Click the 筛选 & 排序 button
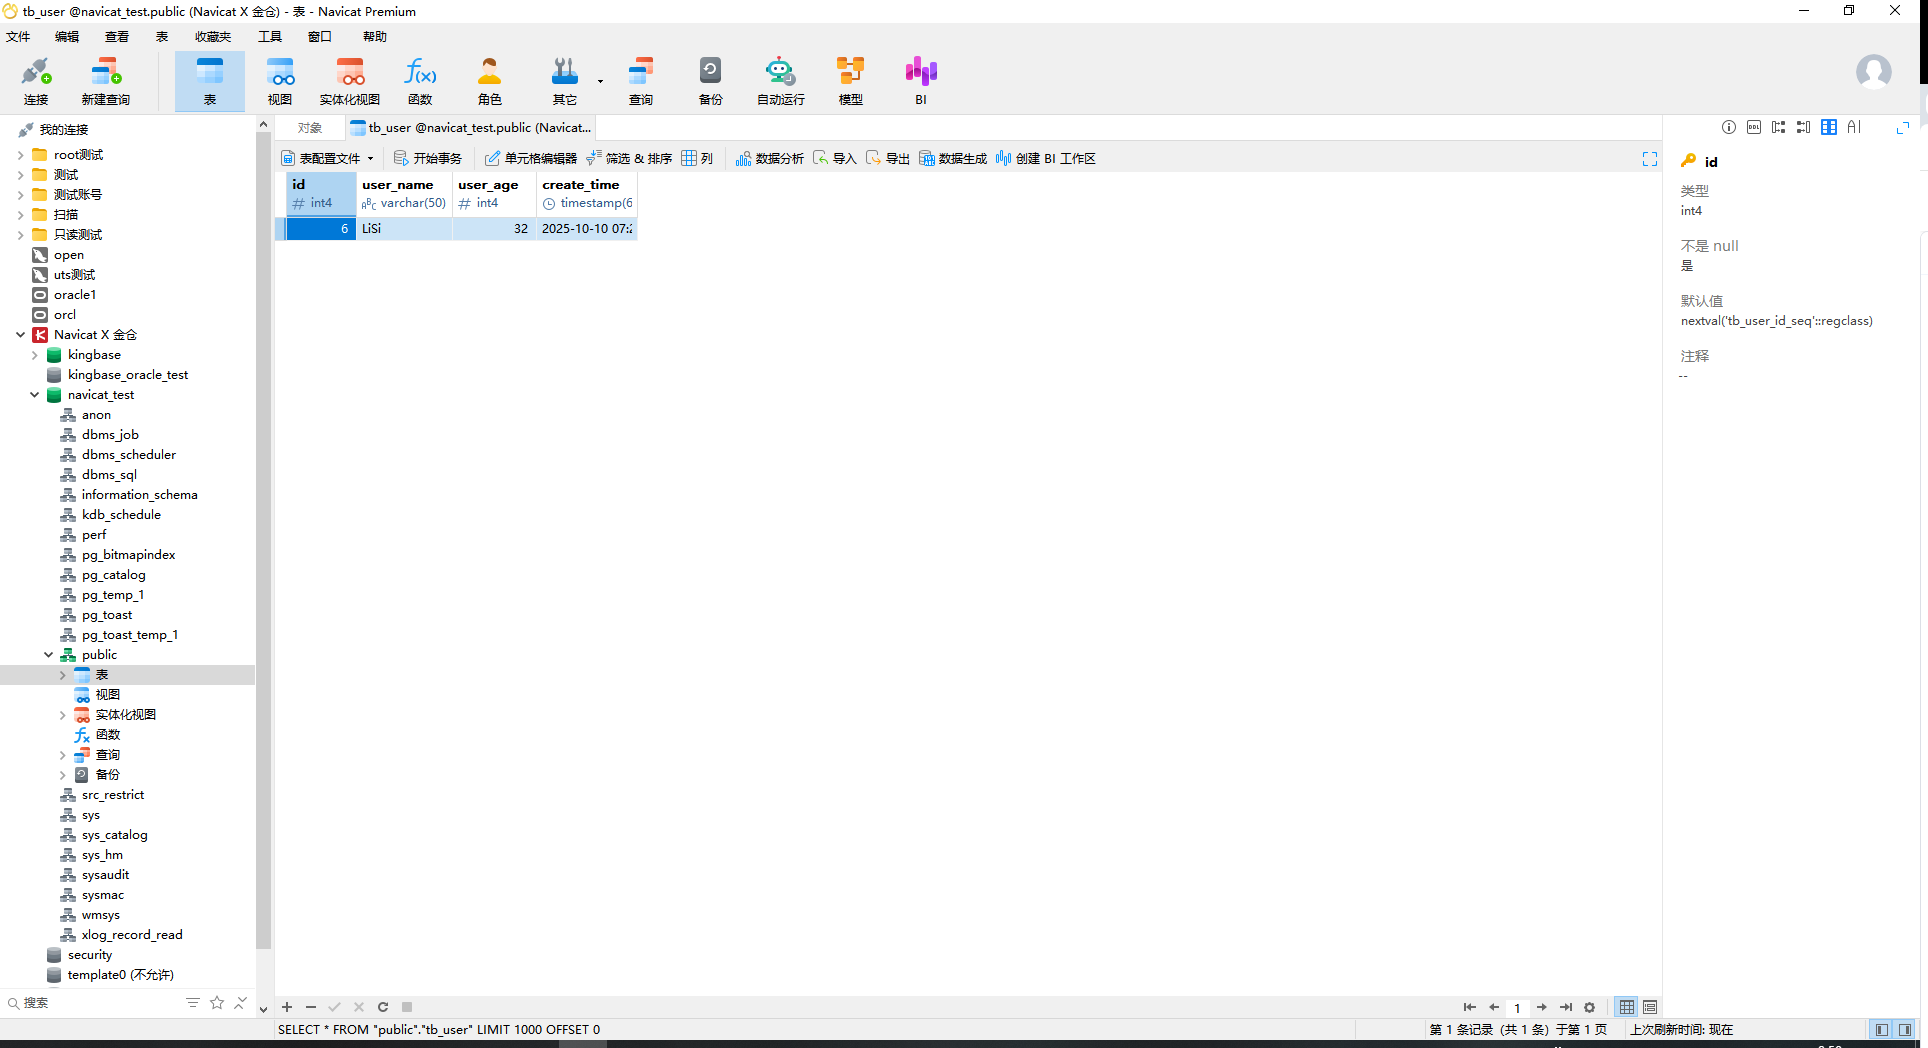Viewport: 1928px width, 1048px height. point(629,158)
